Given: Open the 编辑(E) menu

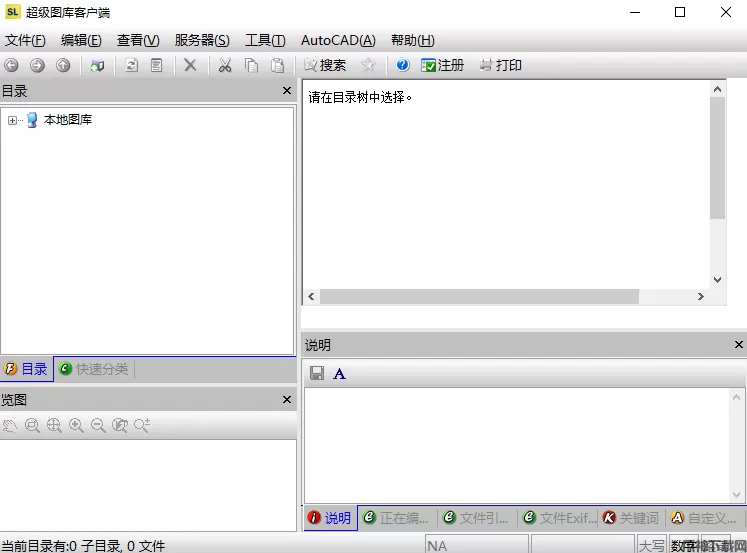Looking at the screenshot, I should click(x=81, y=40).
